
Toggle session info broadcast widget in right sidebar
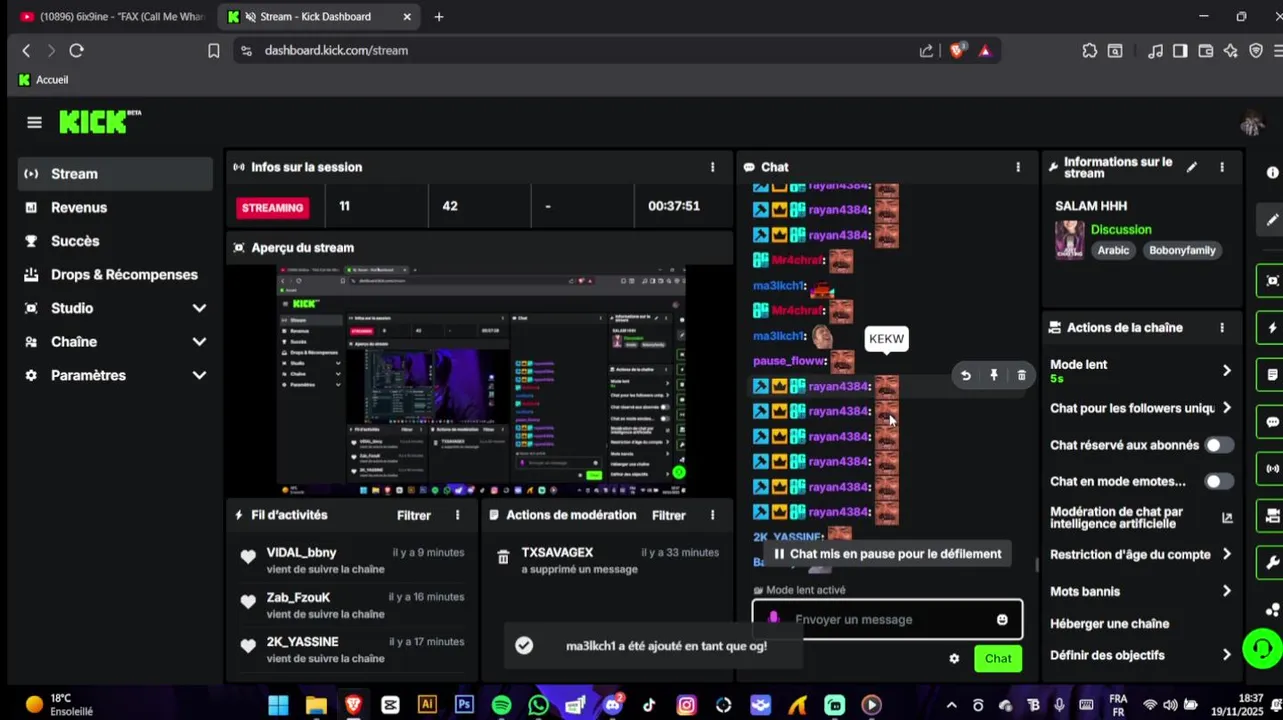tap(1271, 469)
